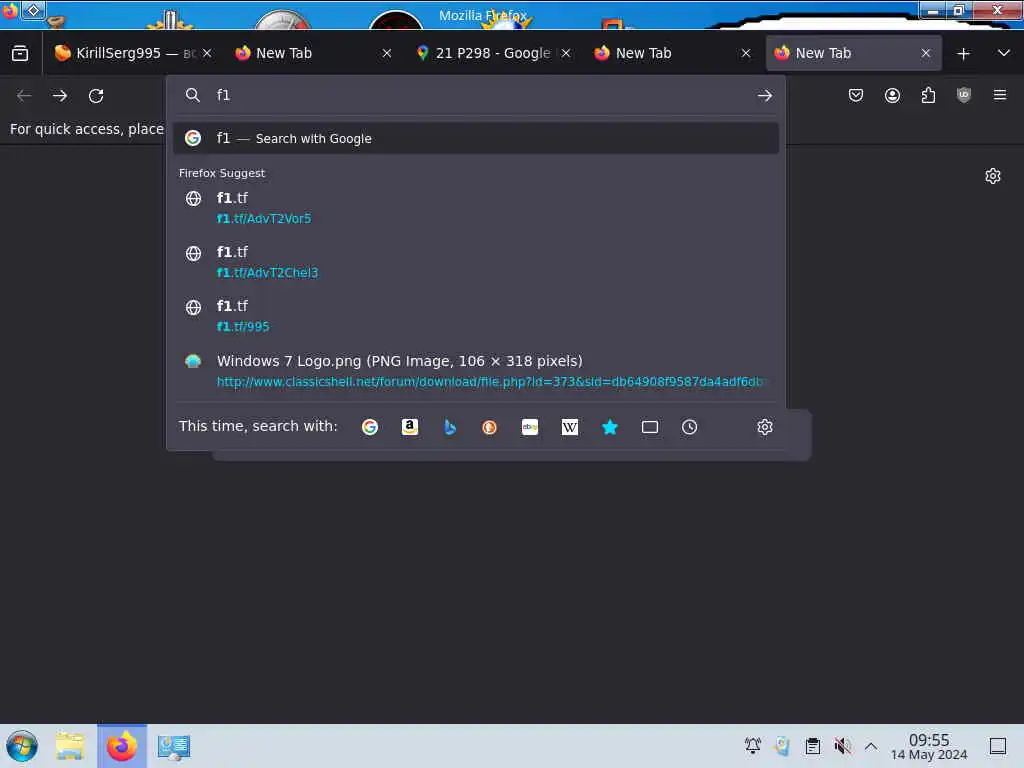The image size is (1024, 768).
Task: Open the Start menu orb
Action: click(x=22, y=746)
